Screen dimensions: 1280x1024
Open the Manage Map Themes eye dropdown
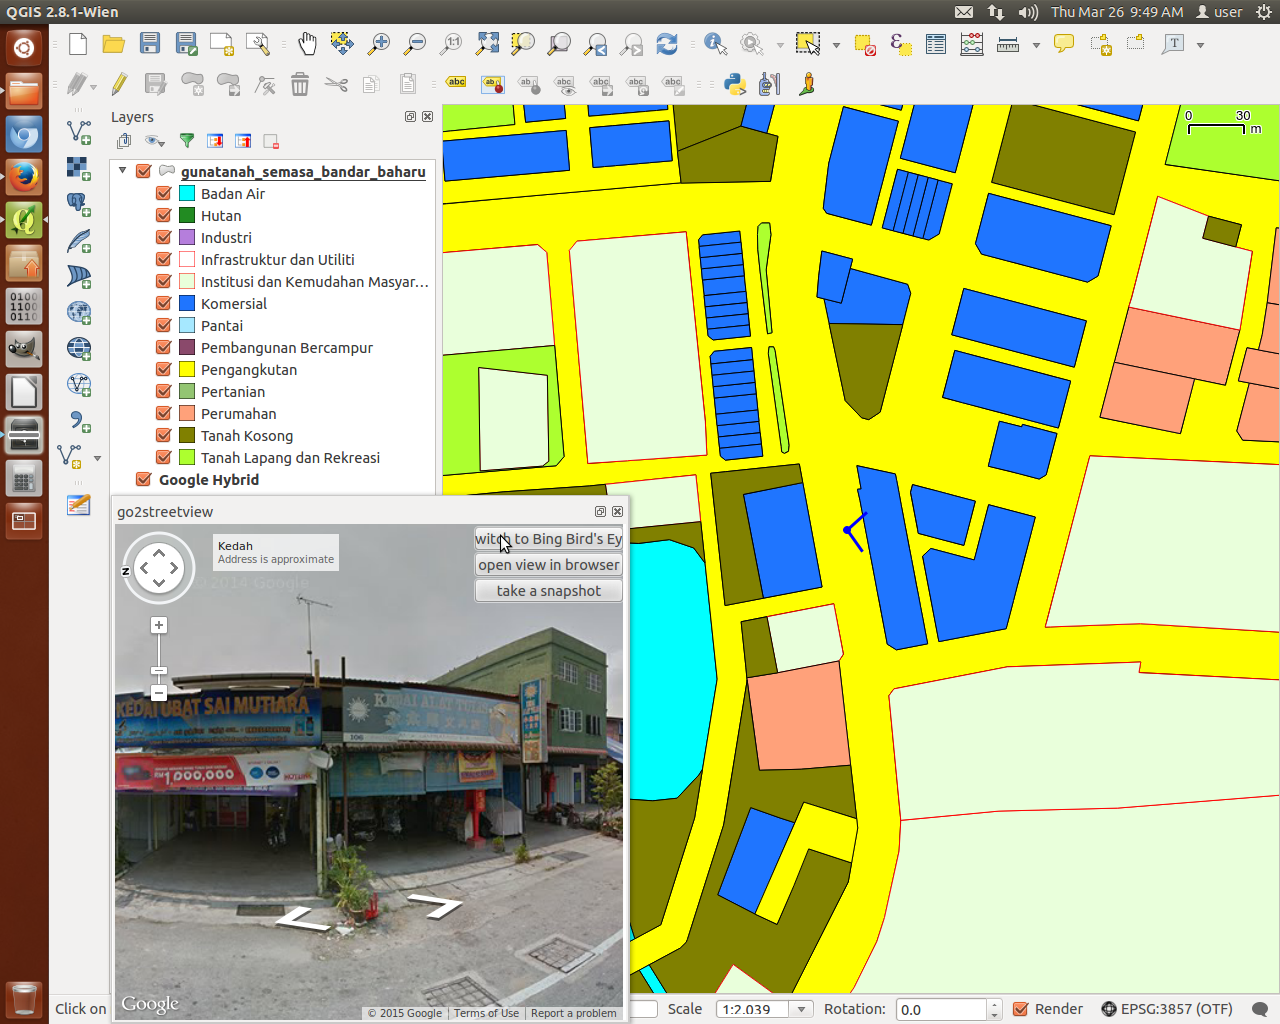pos(154,141)
